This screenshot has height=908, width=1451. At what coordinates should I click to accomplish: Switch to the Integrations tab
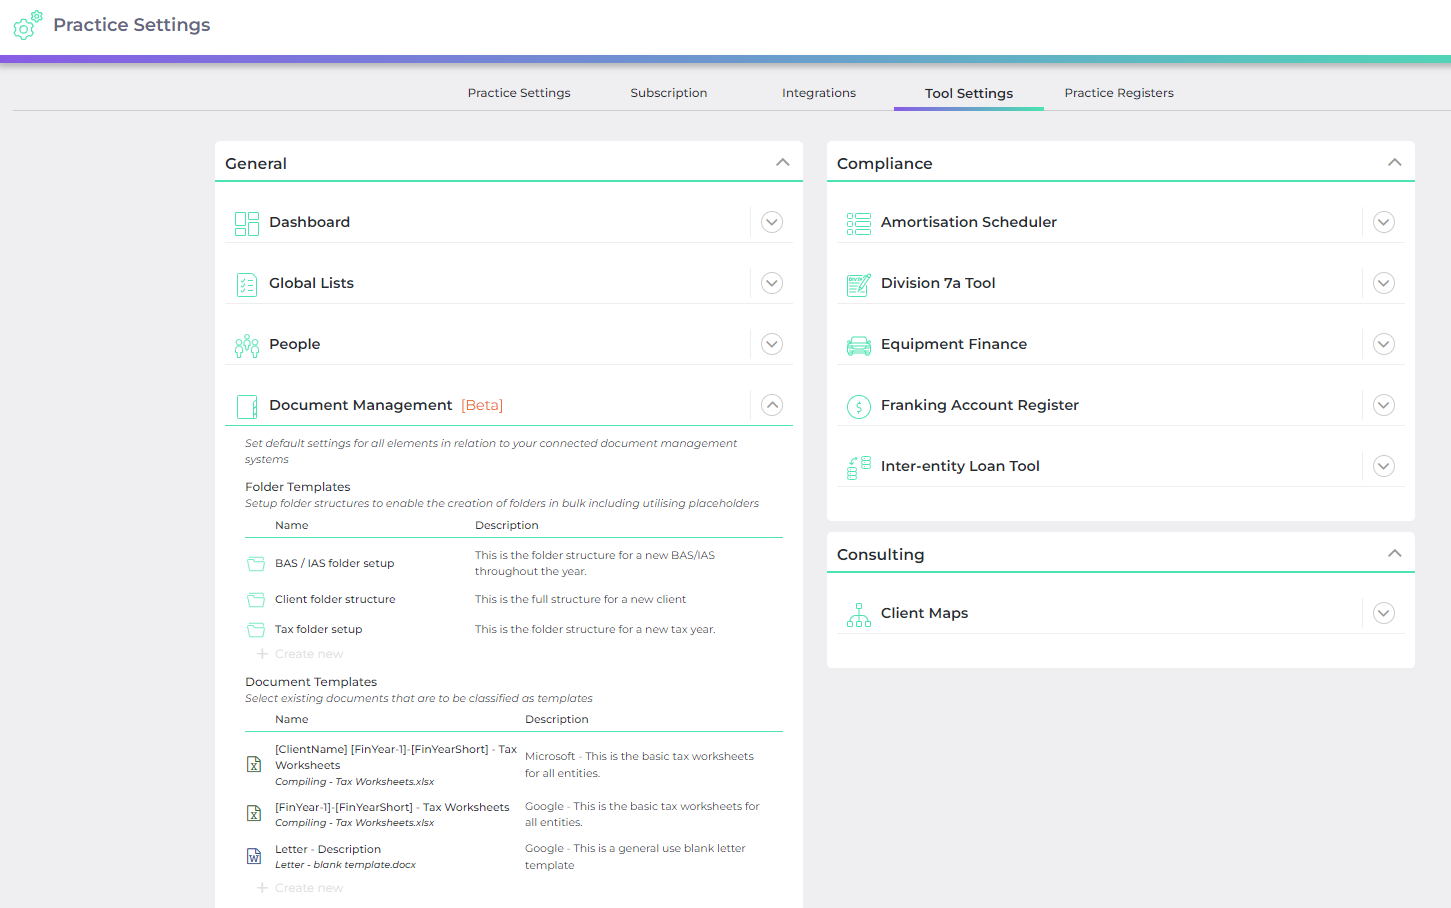(x=818, y=92)
